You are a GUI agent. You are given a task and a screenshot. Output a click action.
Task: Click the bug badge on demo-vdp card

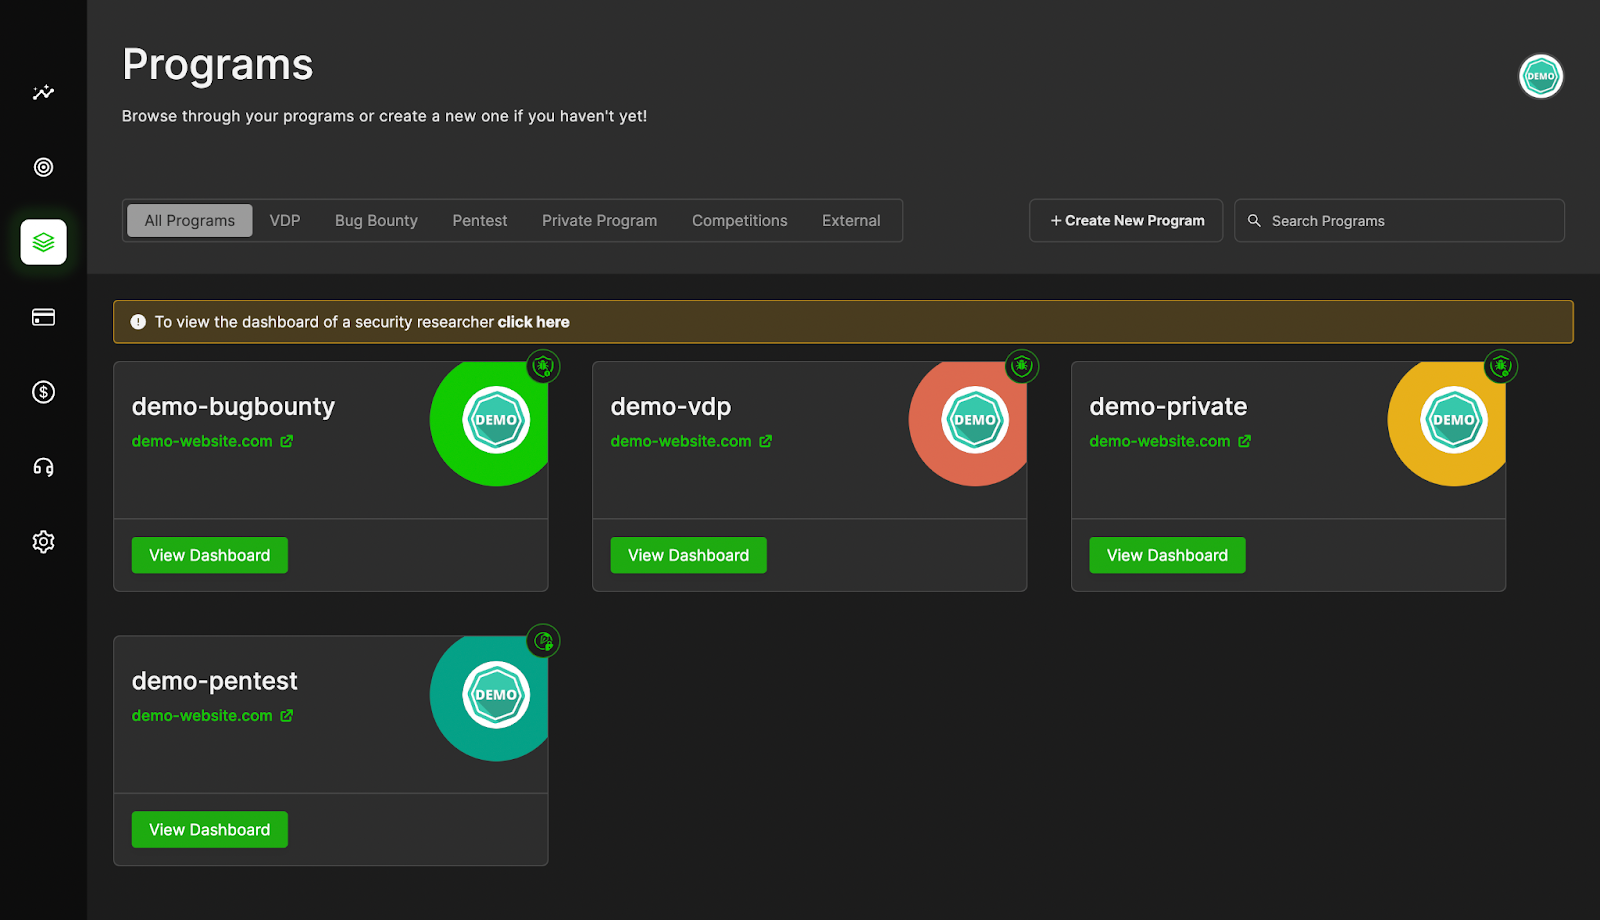(x=1022, y=366)
